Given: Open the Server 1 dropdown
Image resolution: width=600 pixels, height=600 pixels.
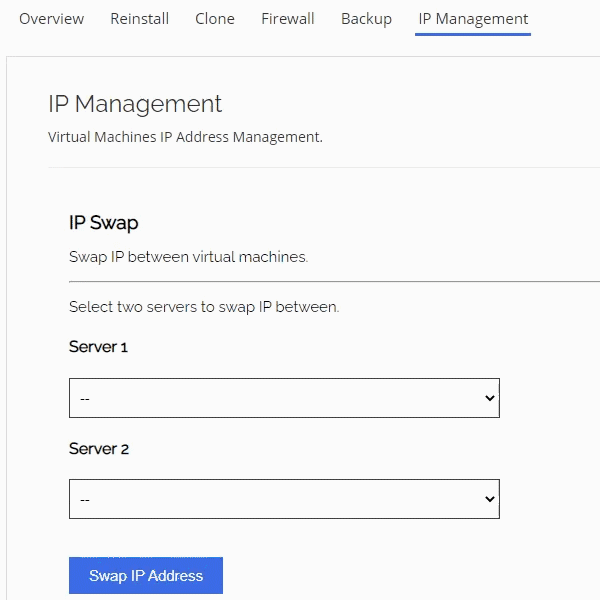Looking at the screenshot, I should pyautogui.click(x=284, y=398).
